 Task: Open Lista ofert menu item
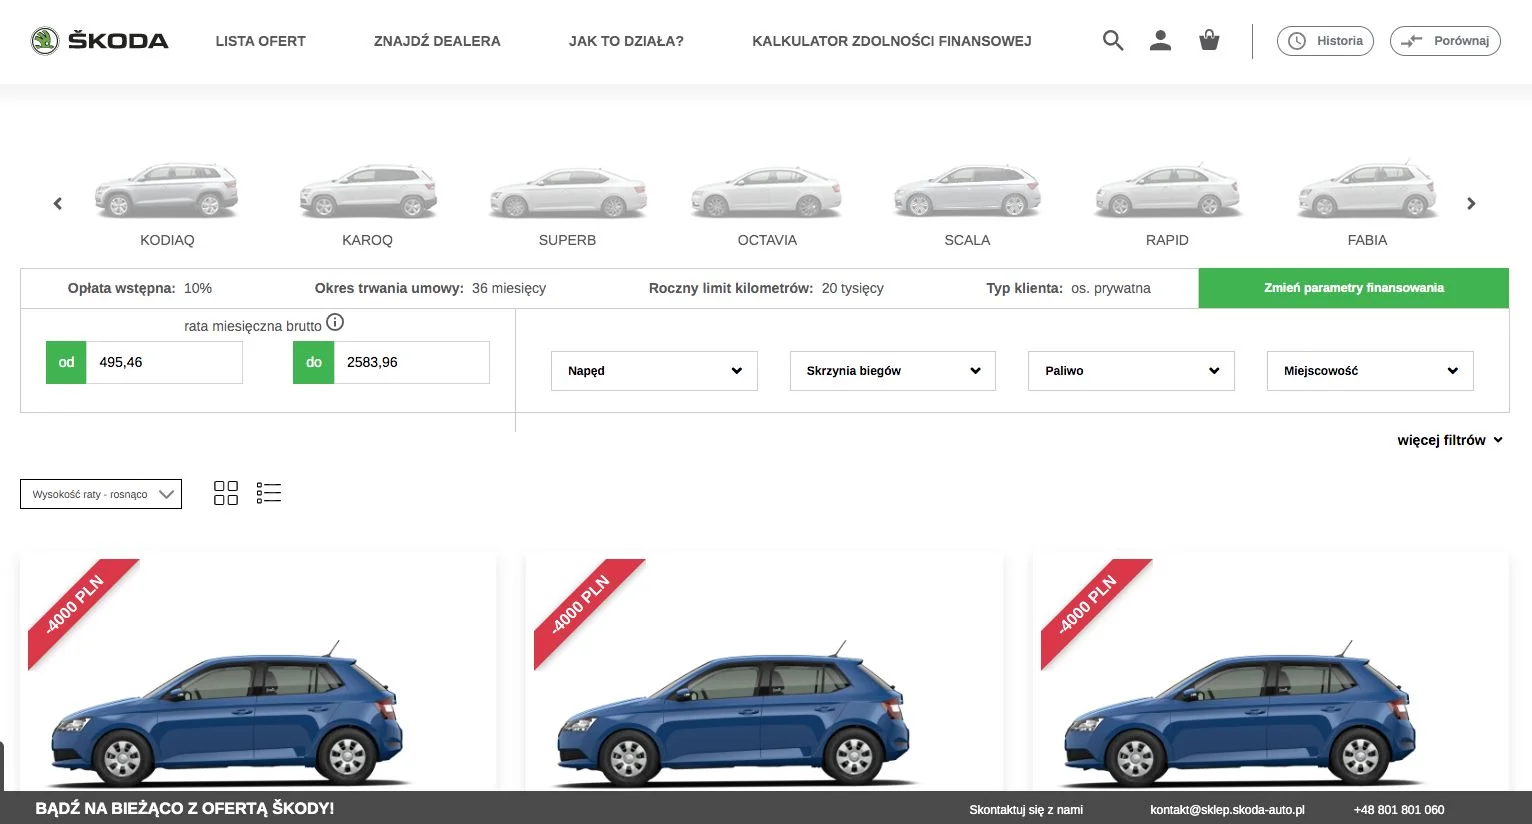click(x=261, y=41)
